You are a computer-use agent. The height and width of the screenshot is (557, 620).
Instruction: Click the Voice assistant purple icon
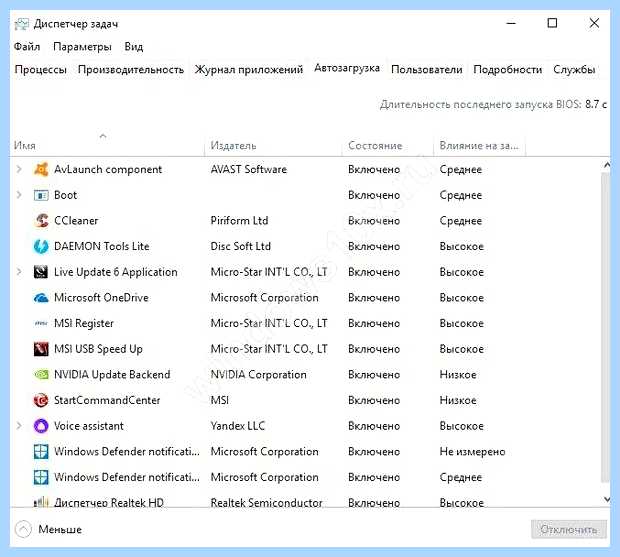(x=41, y=426)
